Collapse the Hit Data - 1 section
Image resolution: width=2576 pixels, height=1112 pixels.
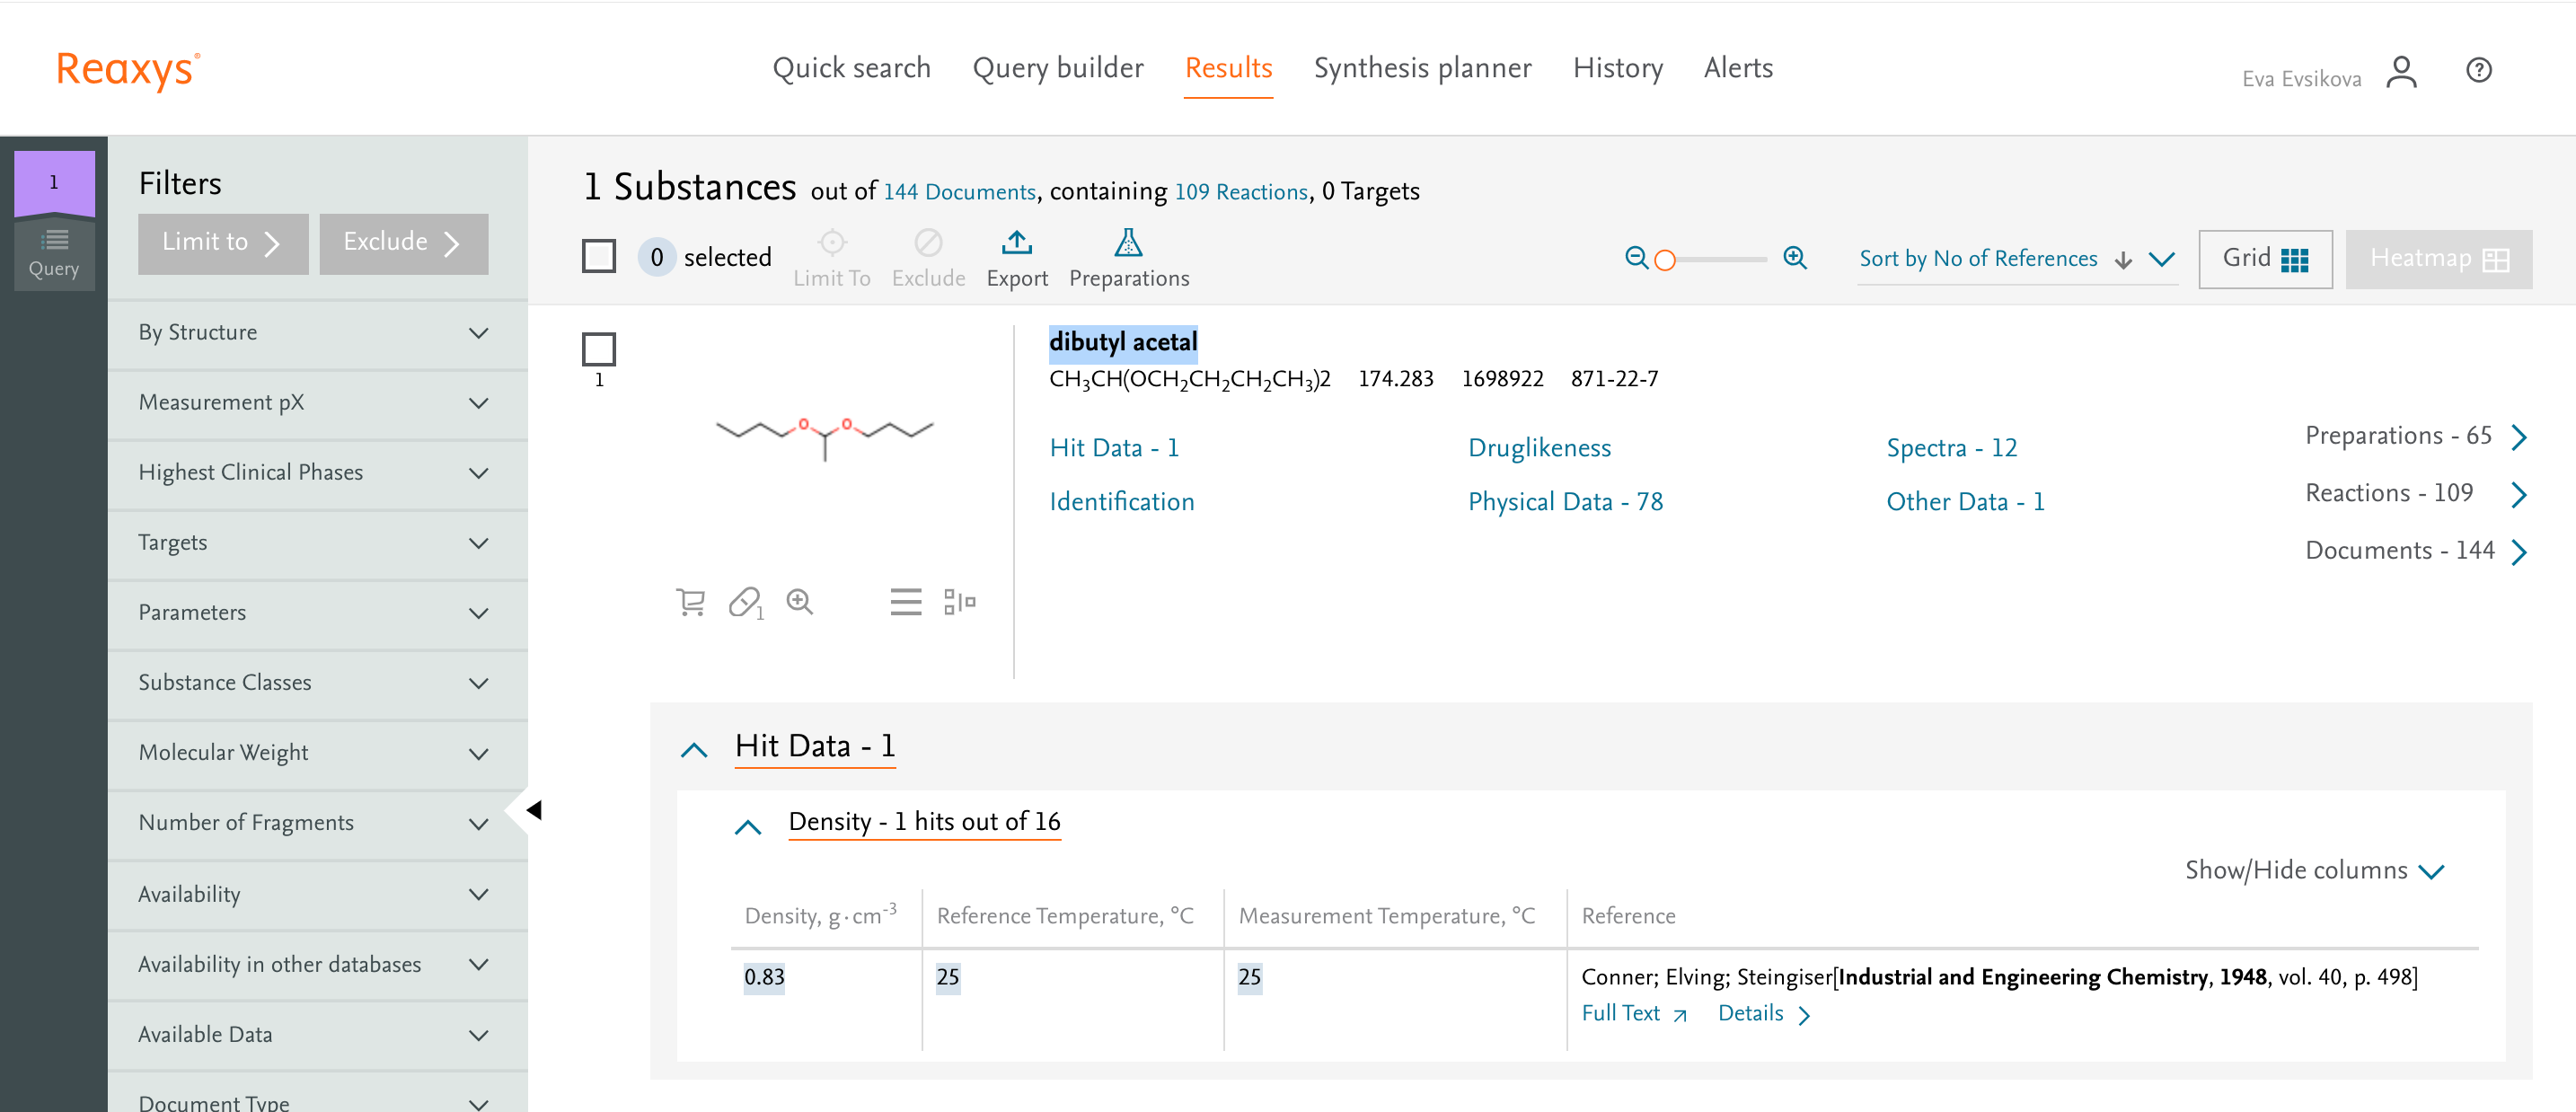(693, 749)
